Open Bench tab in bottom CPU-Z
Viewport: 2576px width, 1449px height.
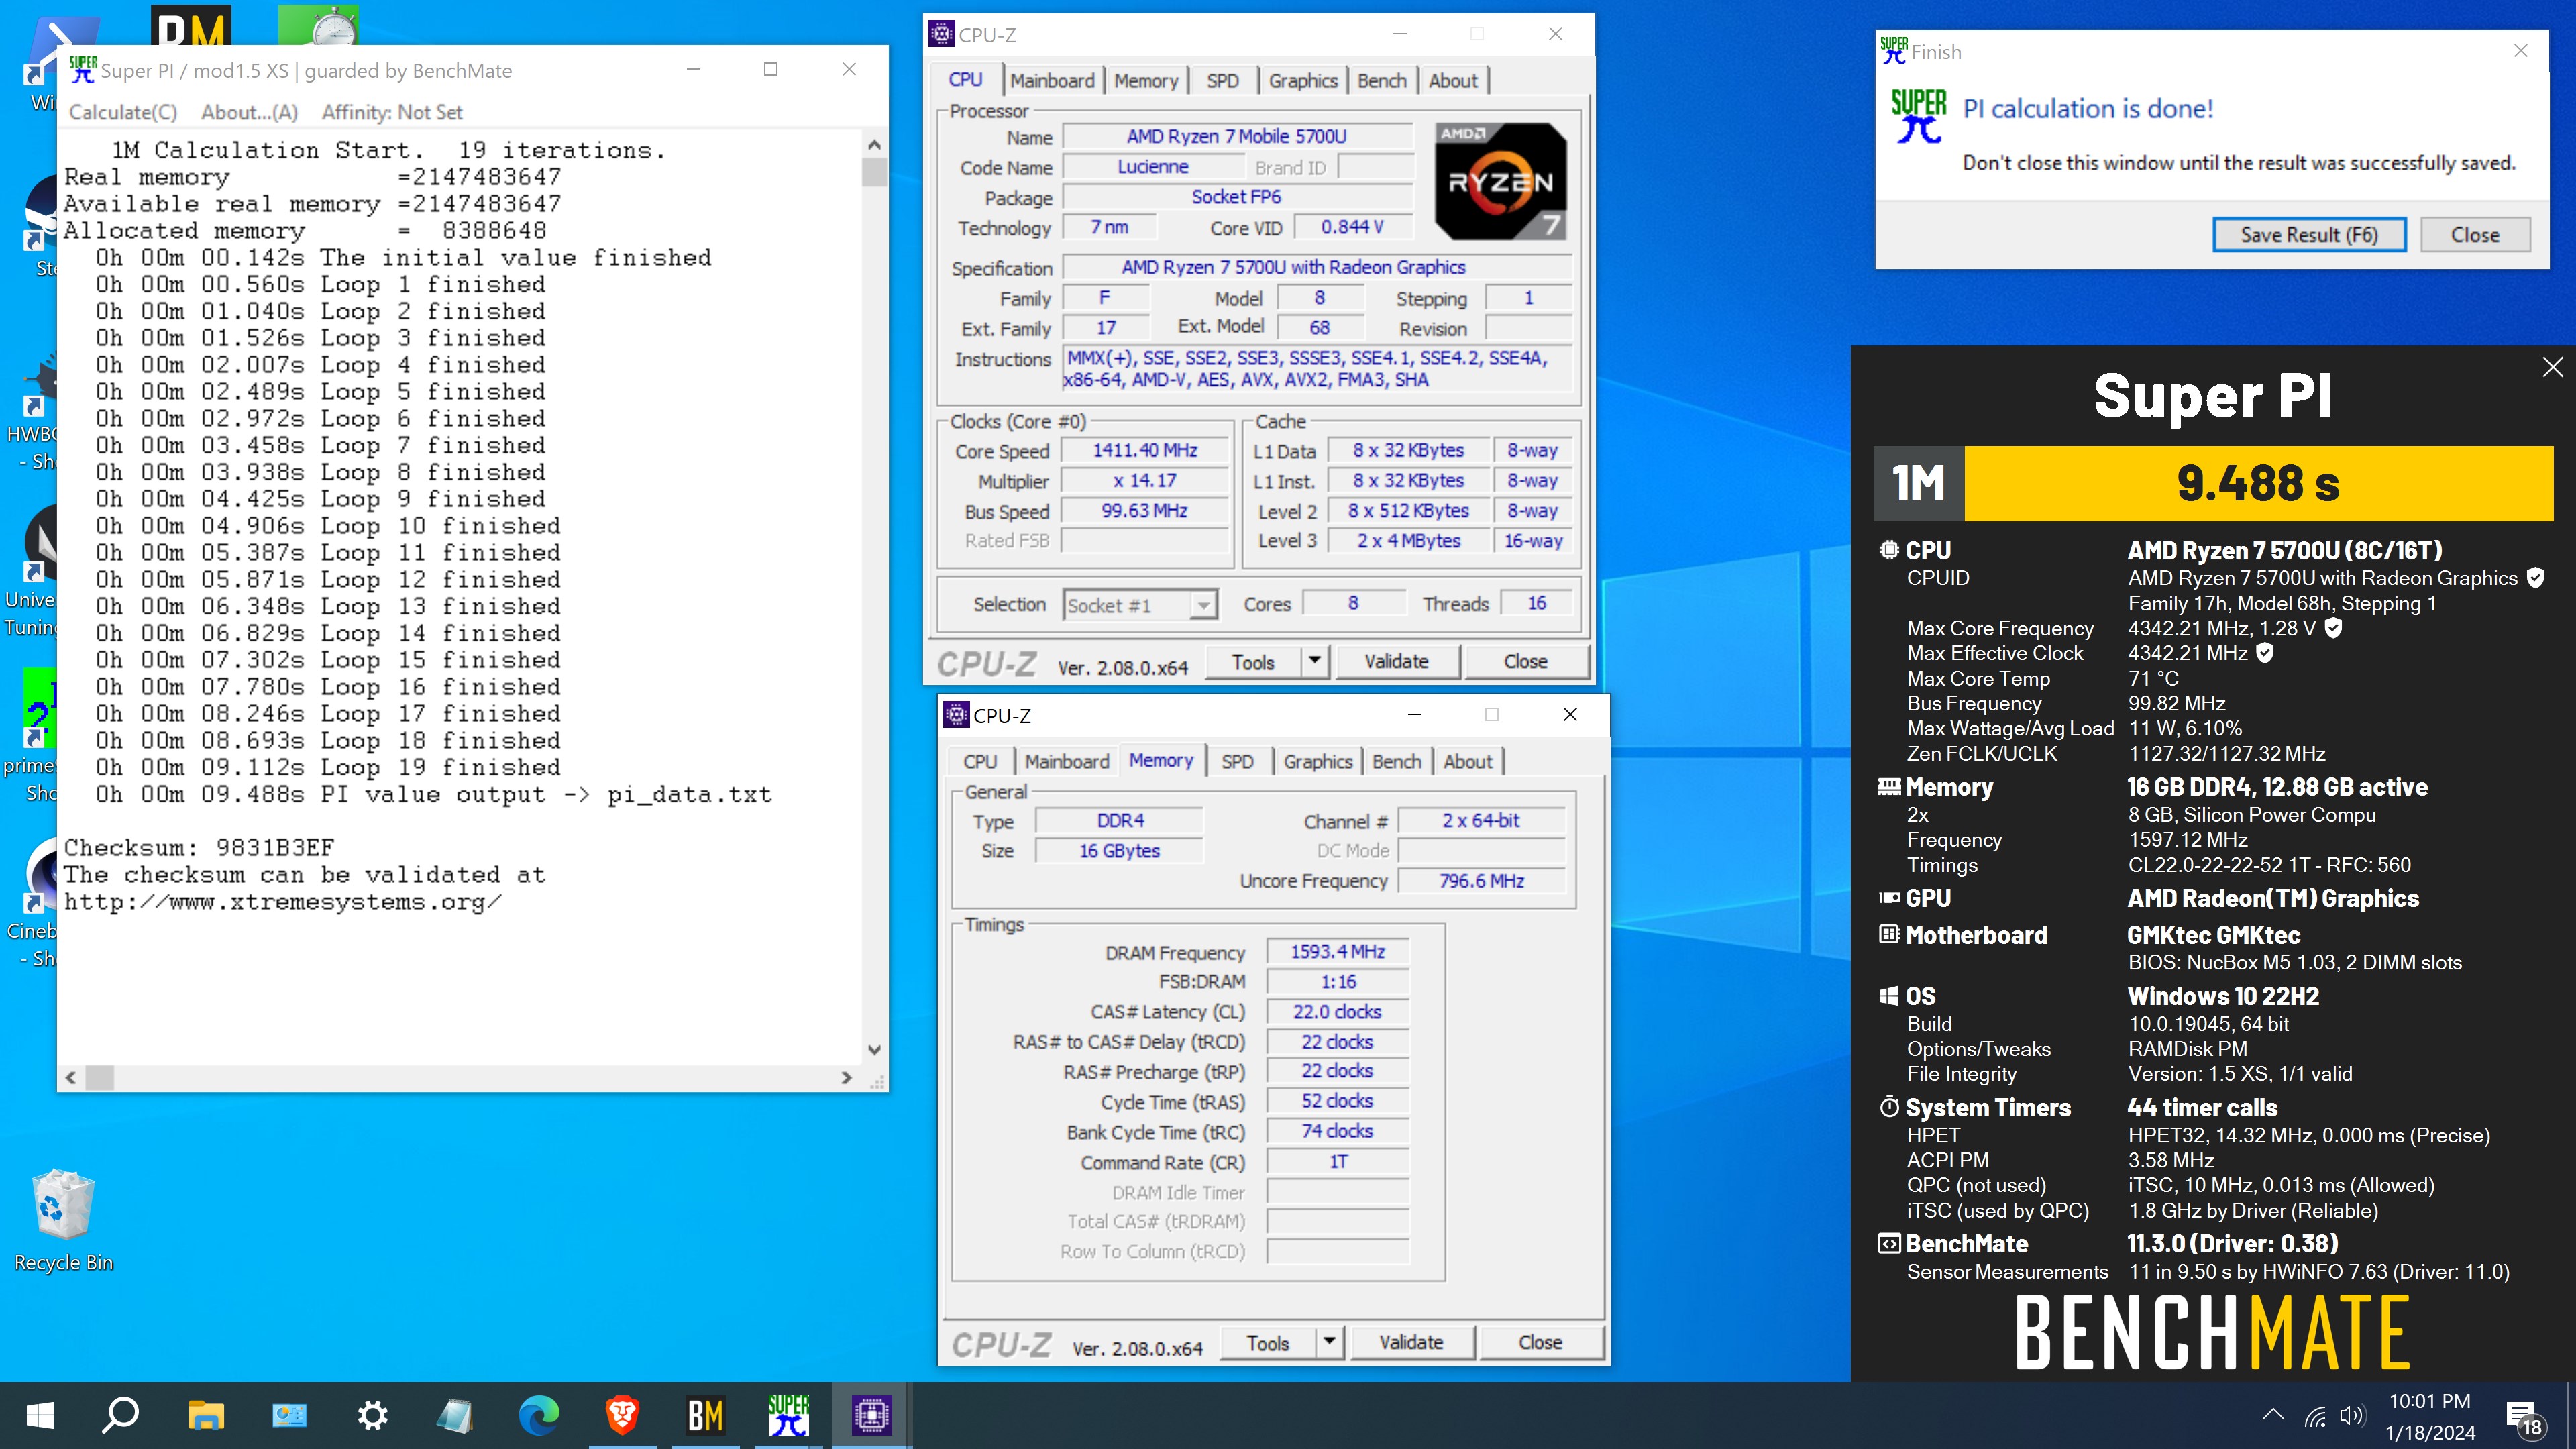click(1397, 761)
